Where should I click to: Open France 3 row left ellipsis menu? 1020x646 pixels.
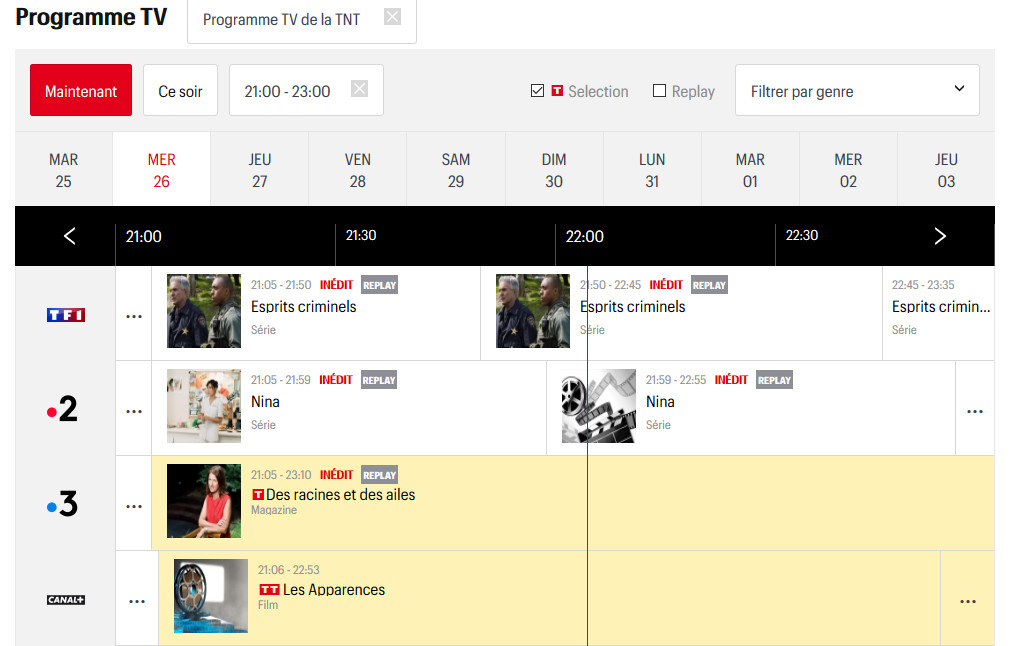click(134, 507)
